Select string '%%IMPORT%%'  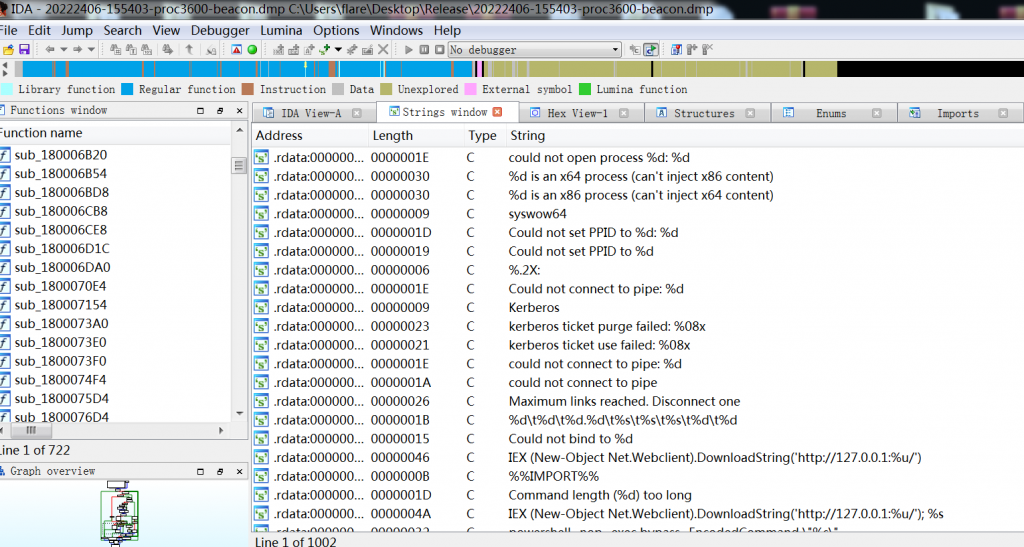pyautogui.click(x=554, y=477)
